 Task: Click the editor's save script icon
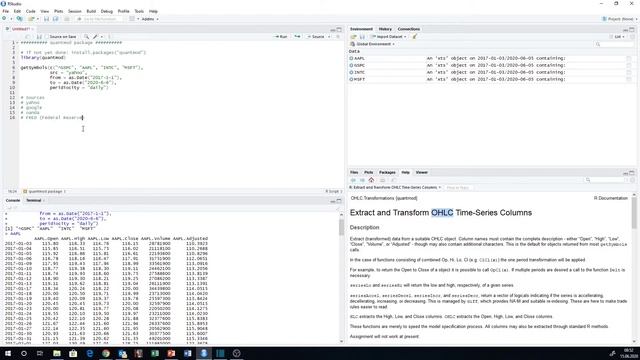pyautogui.click(x=39, y=37)
